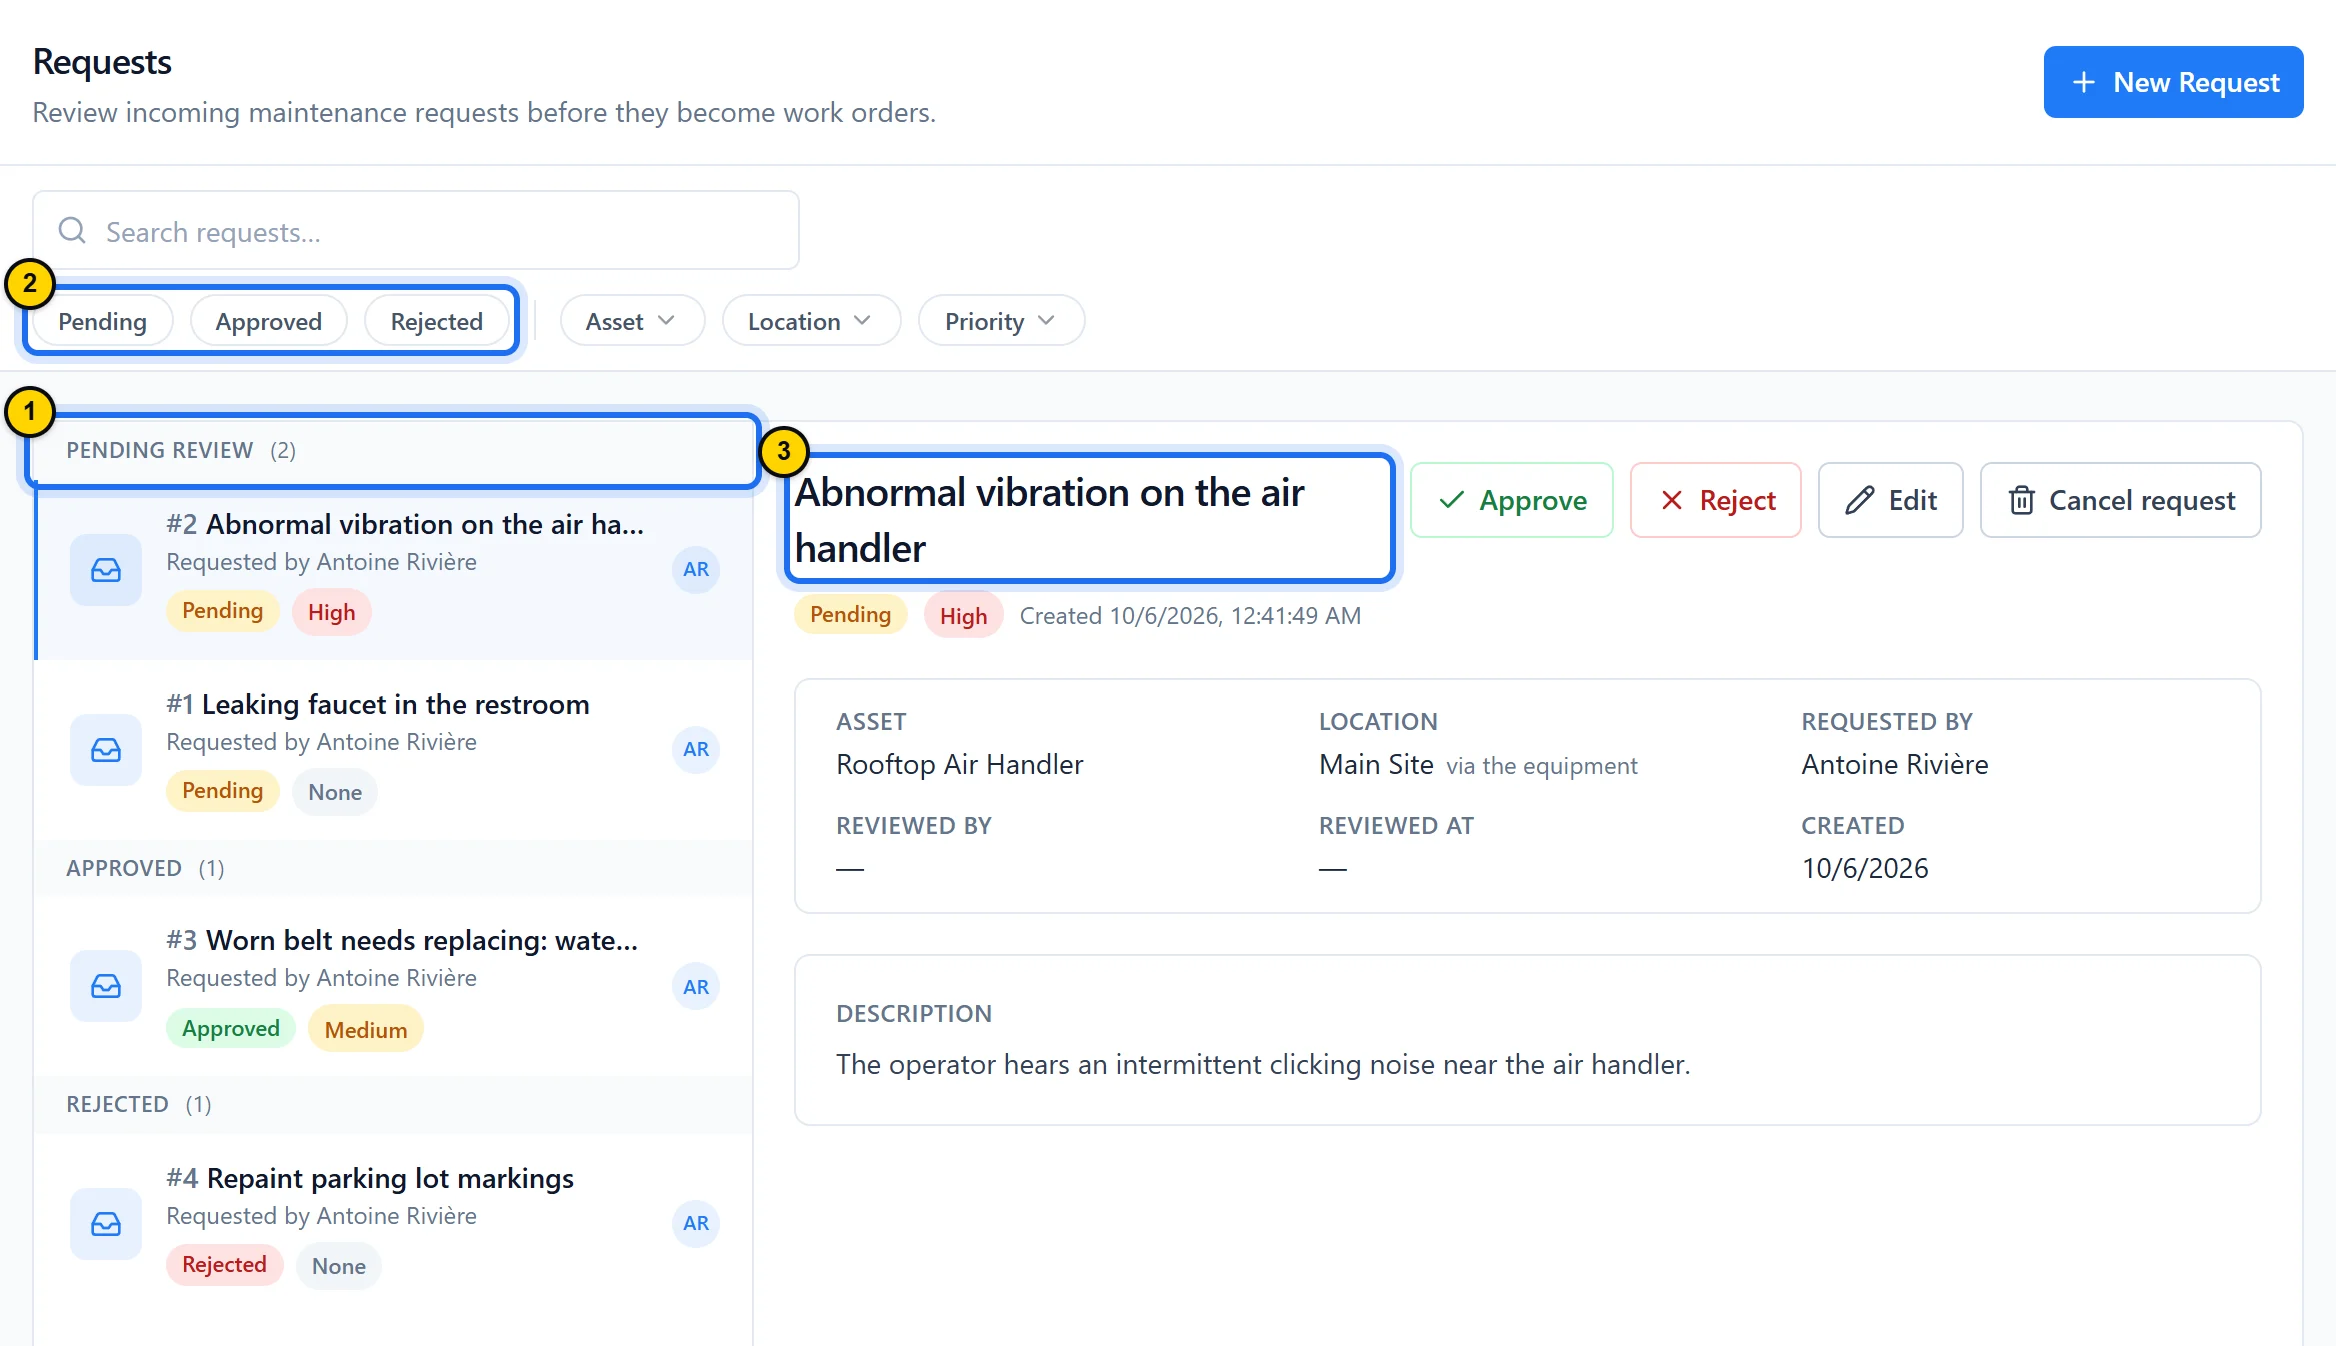Toggle the Rejected status filter
The width and height of the screenshot is (2336, 1346).
click(x=436, y=321)
